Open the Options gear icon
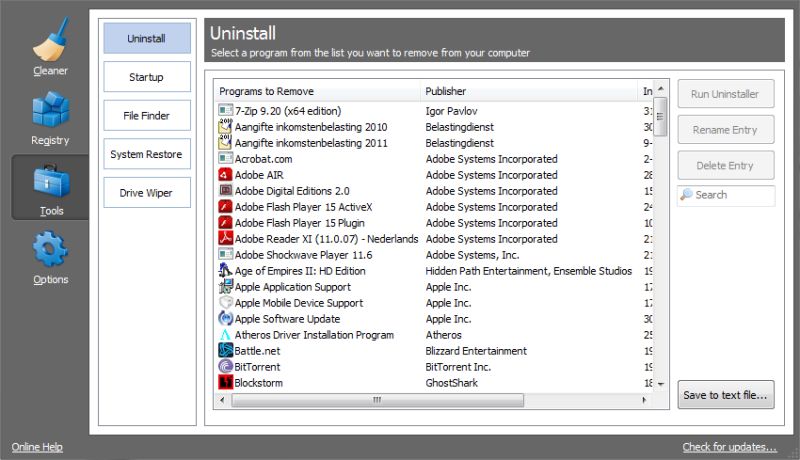Screen dimensions: 800x460 coord(50,249)
